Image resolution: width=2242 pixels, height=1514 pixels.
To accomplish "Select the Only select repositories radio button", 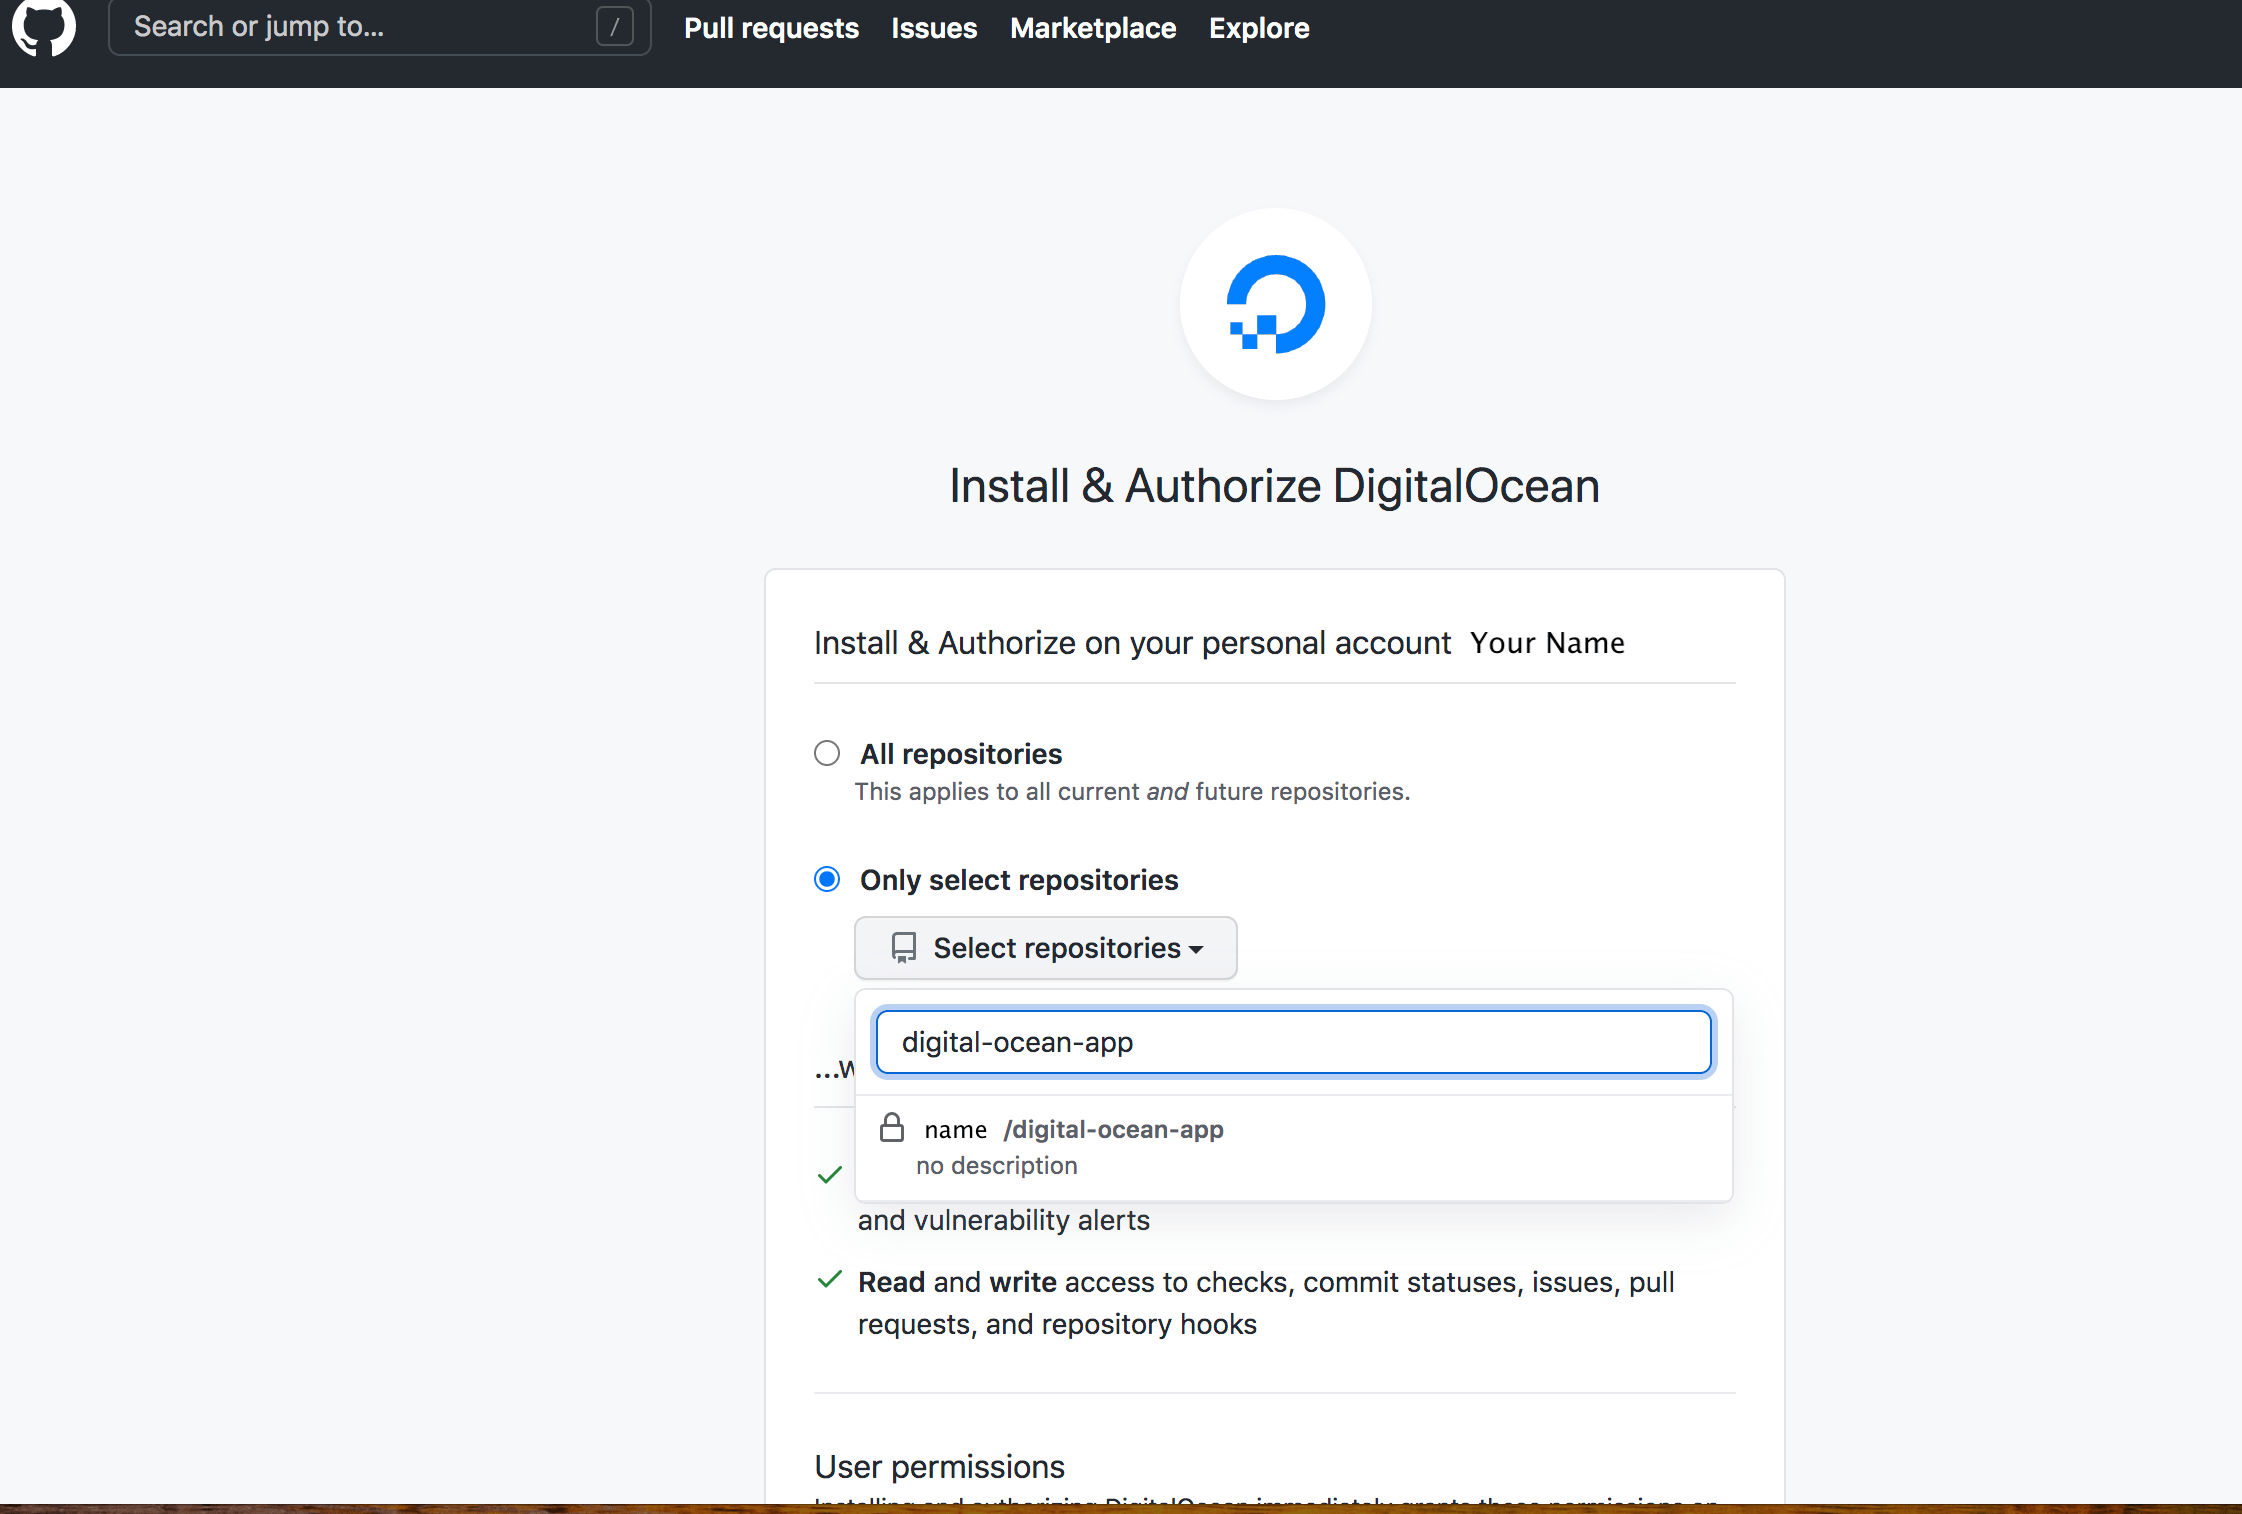I will coord(826,878).
